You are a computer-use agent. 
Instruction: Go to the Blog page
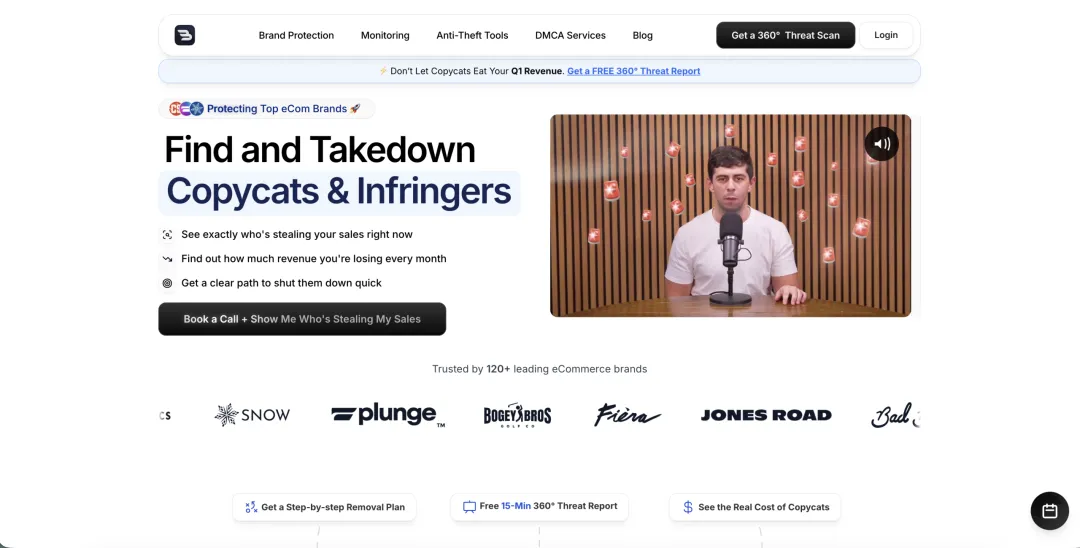[x=643, y=35]
